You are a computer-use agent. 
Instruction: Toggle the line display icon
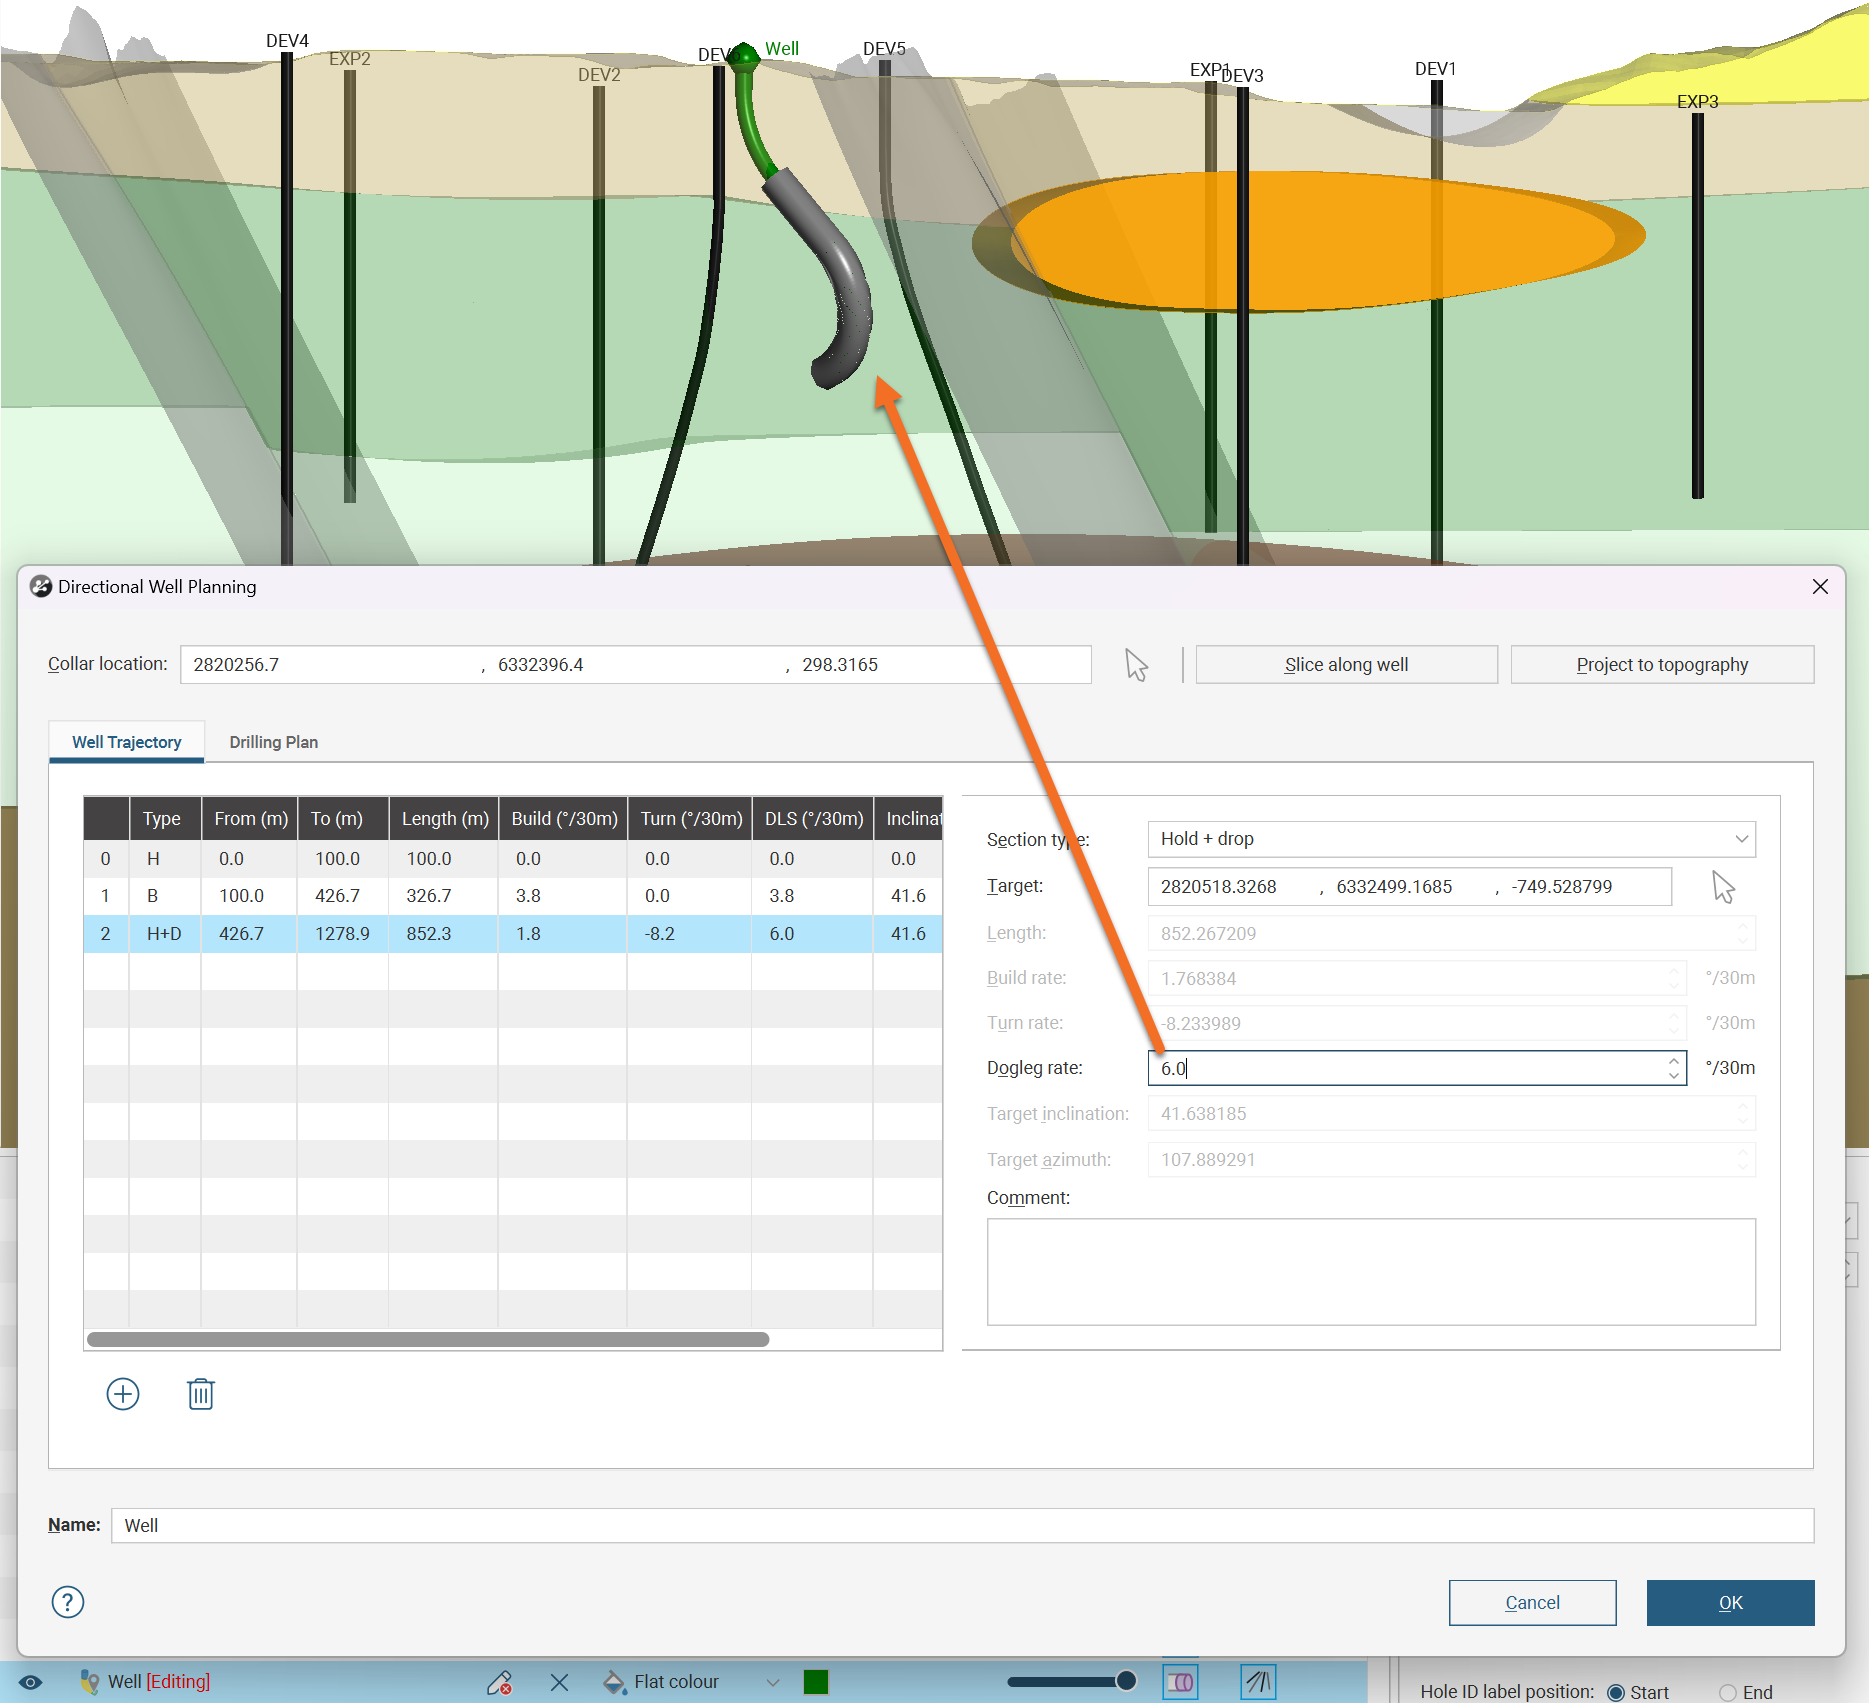coord(1257,1682)
